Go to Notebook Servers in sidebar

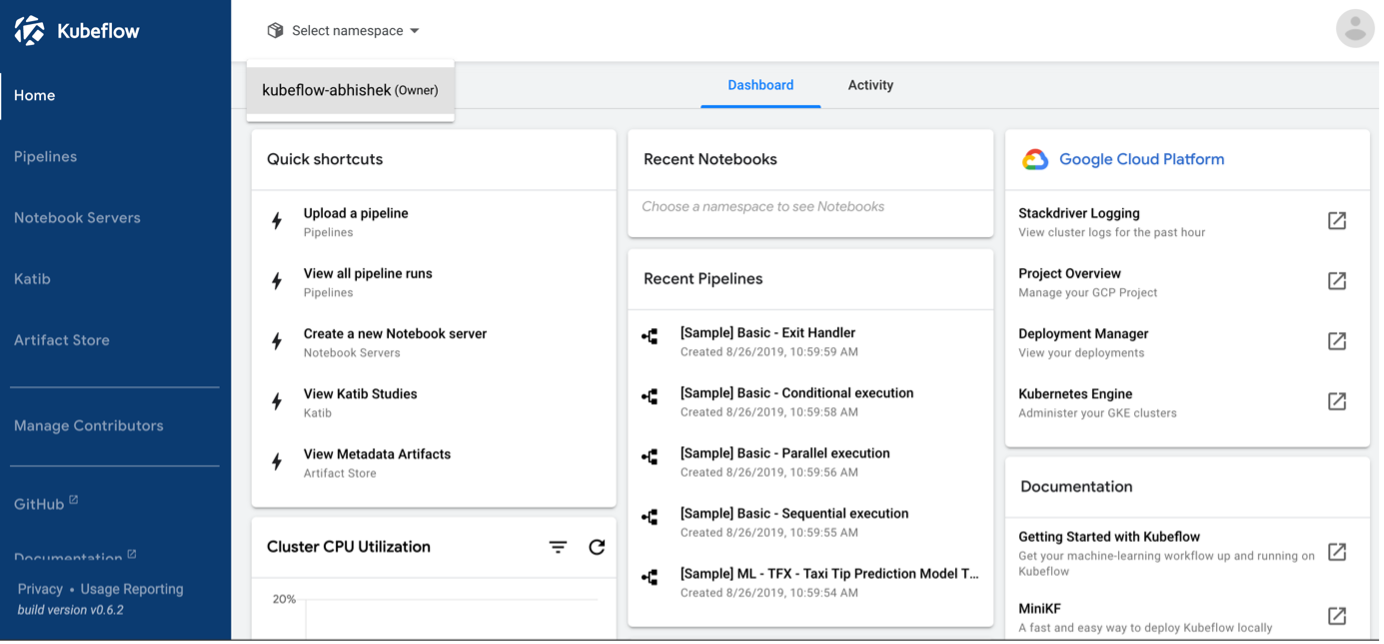click(x=77, y=218)
